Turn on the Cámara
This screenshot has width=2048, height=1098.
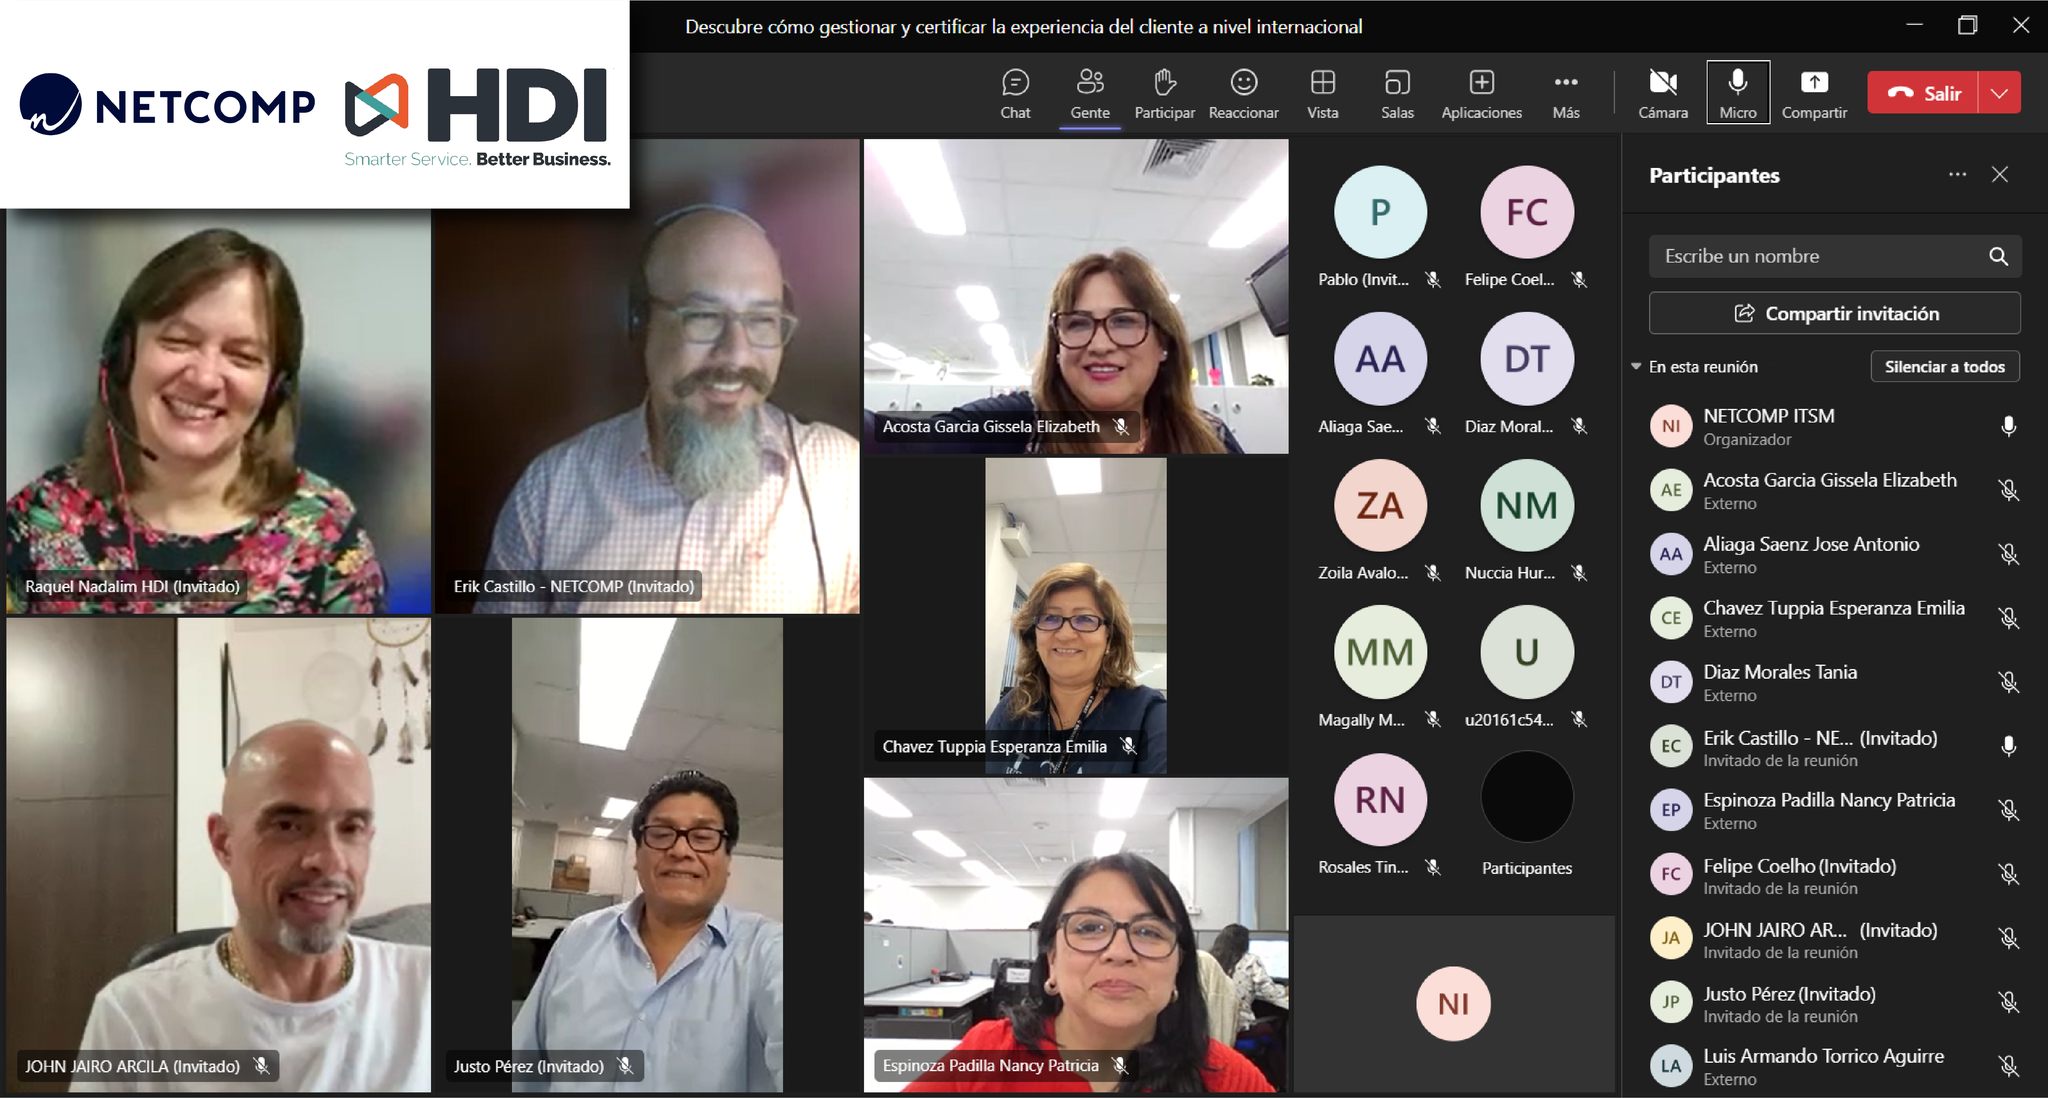[x=1662, y=94]
